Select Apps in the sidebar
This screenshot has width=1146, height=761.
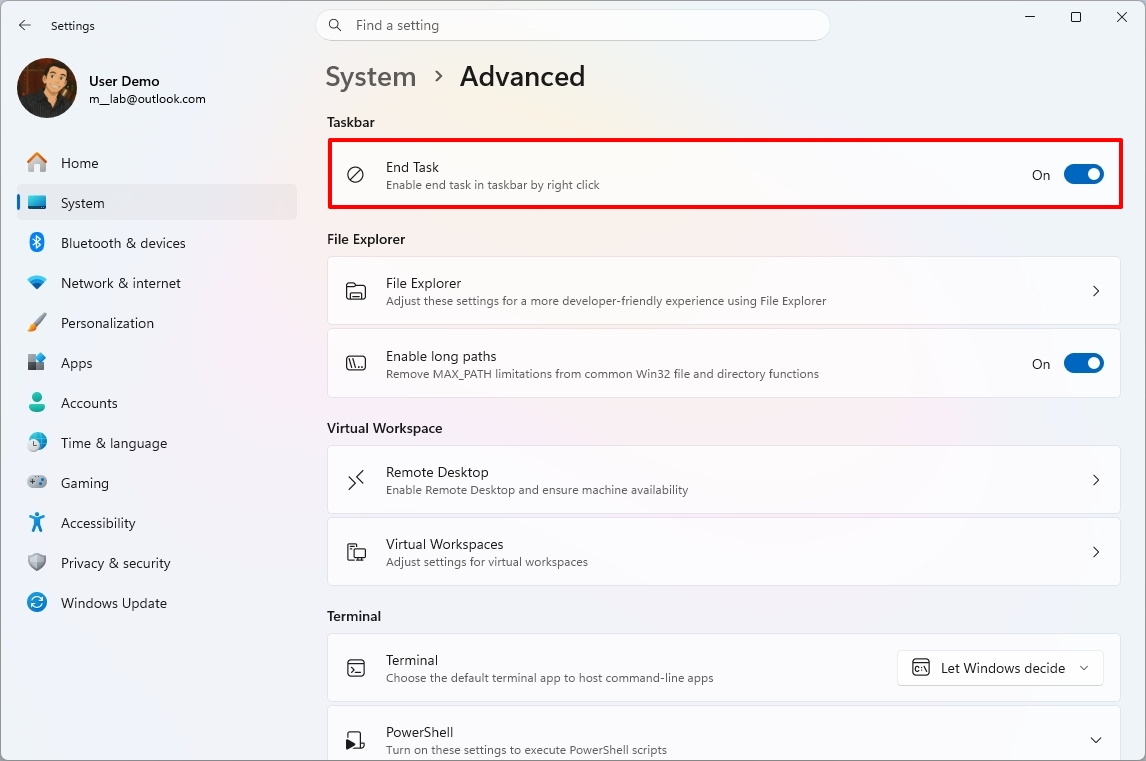pyautogui.click(x=156, y=363)
